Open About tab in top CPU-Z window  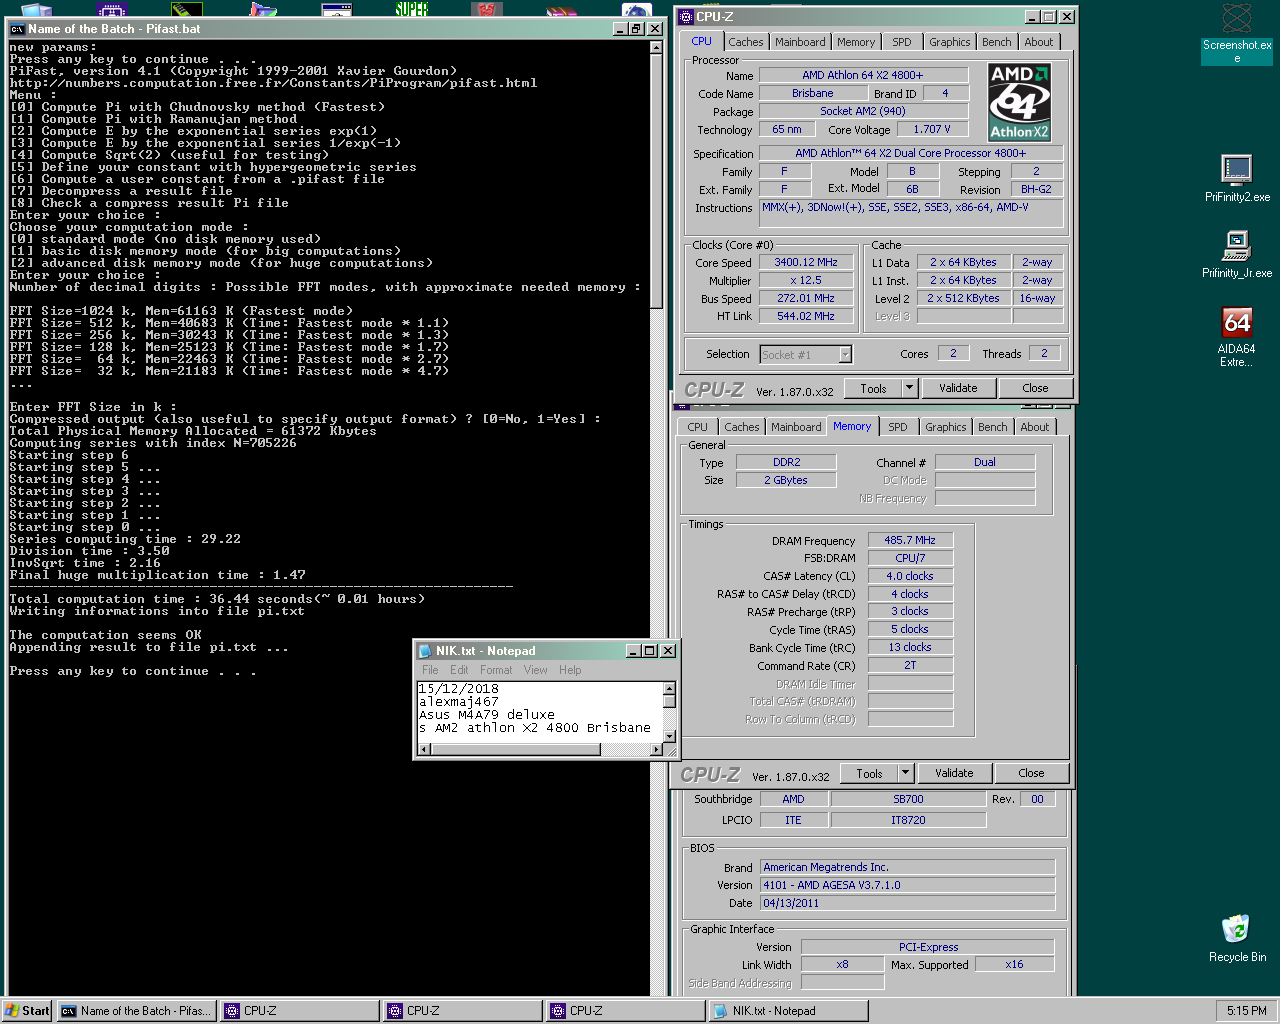point(1038,42)
